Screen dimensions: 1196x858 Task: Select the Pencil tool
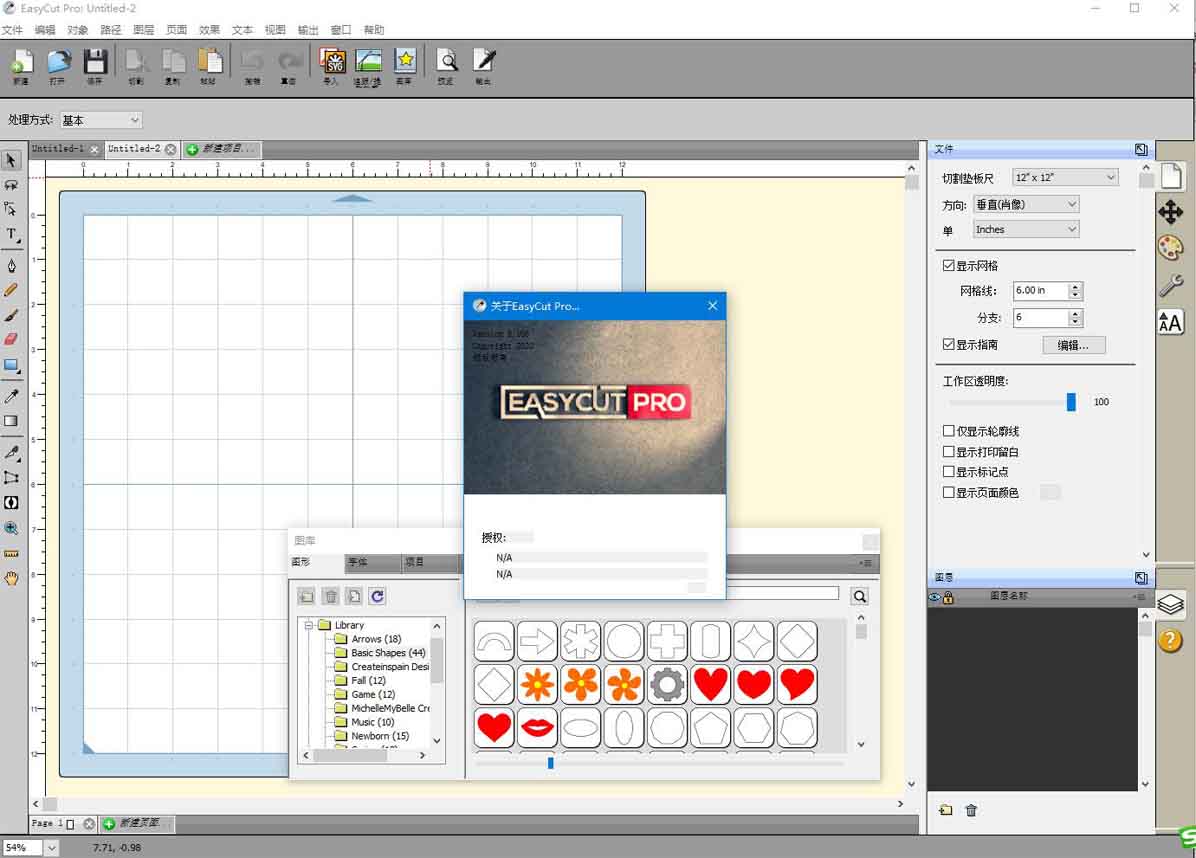[11, 290]
